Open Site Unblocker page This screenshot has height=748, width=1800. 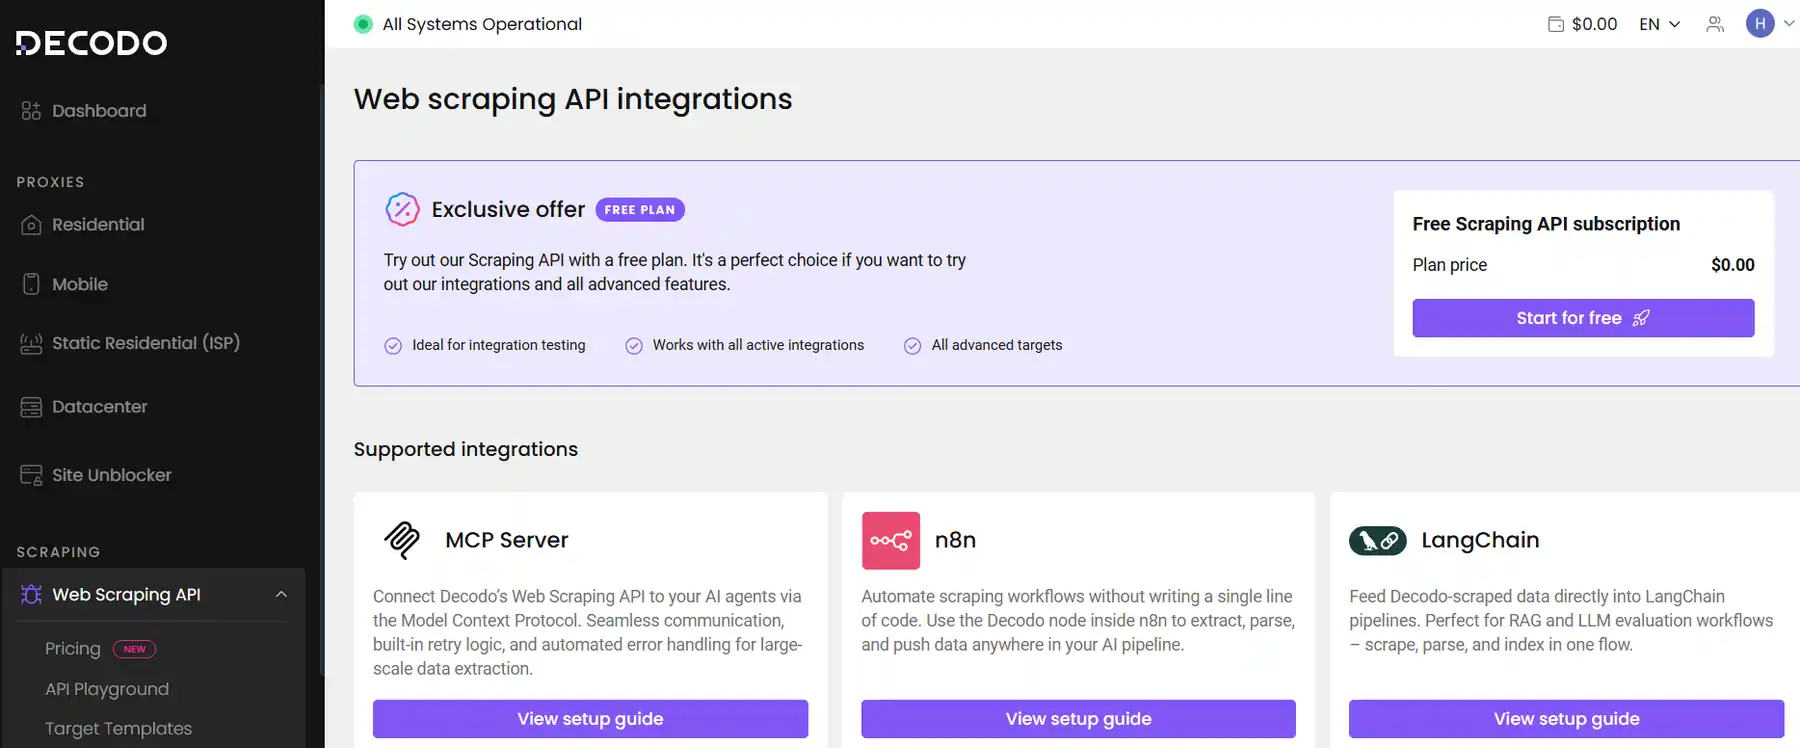tap(111, 475)
